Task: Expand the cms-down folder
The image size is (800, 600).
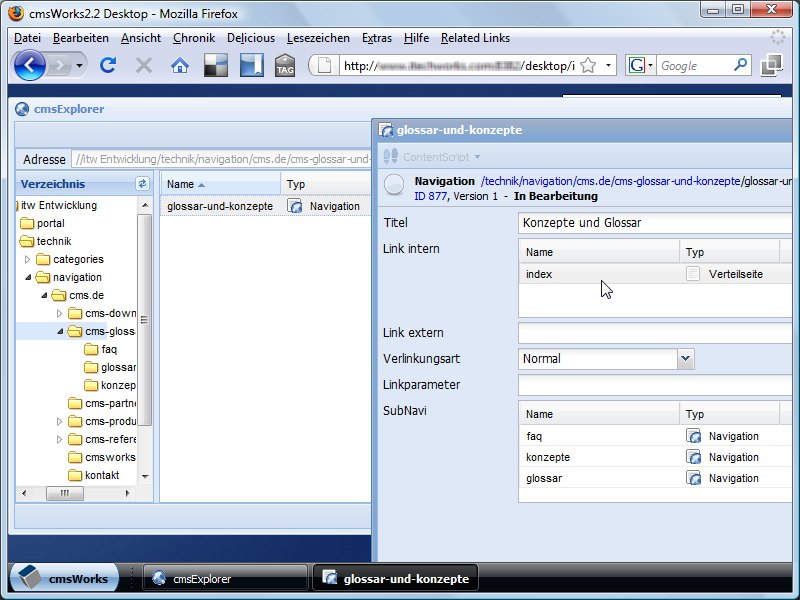Action: coord(60,313)
